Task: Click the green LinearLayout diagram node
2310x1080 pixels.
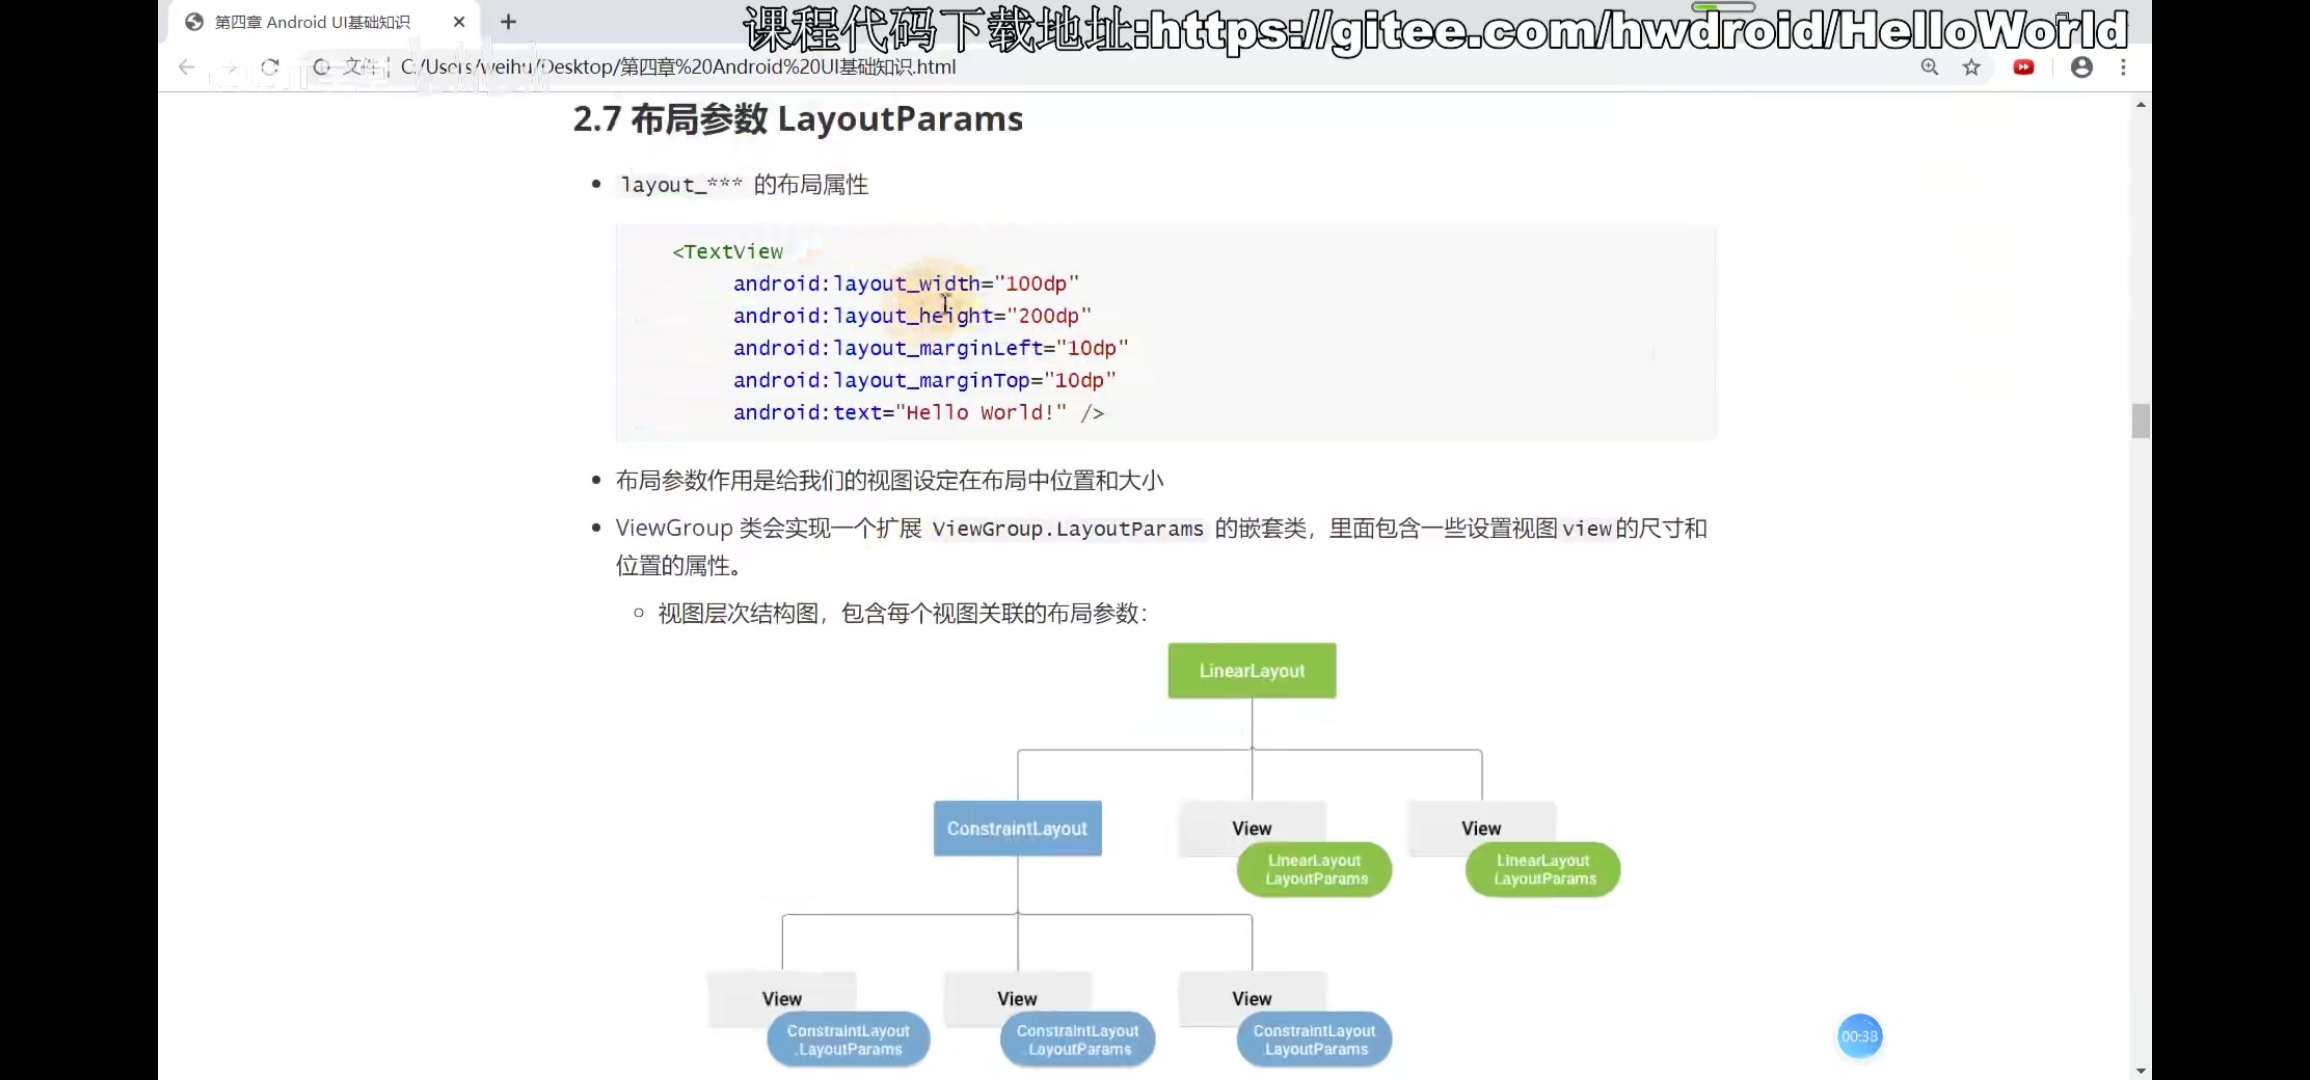Action: 1252,671
